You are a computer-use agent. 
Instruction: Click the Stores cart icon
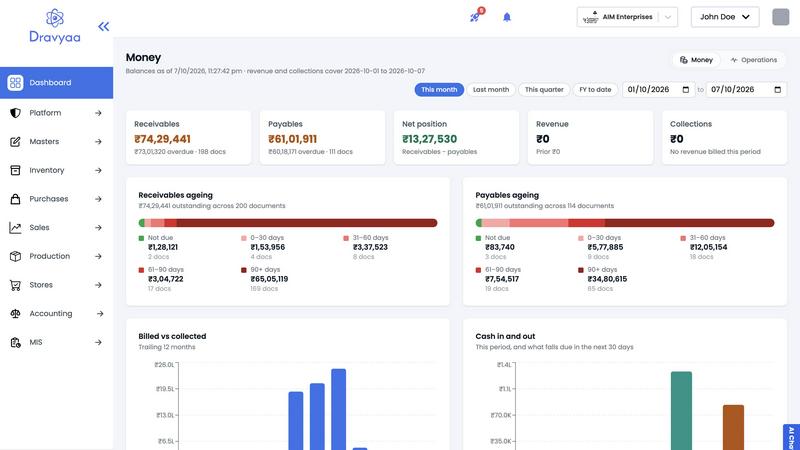pyautogui.click(x=15, y=285)
